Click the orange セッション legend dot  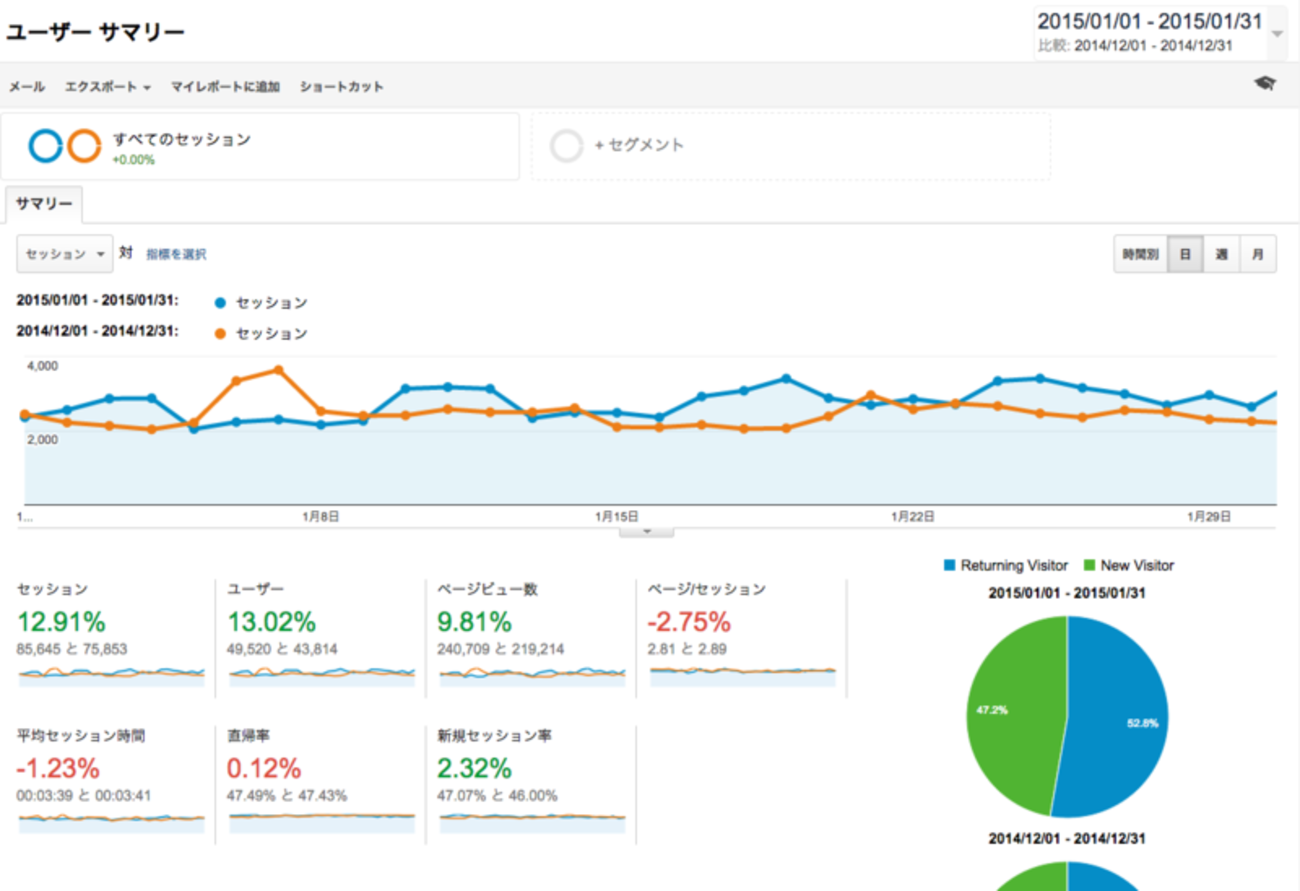[220, 333]
